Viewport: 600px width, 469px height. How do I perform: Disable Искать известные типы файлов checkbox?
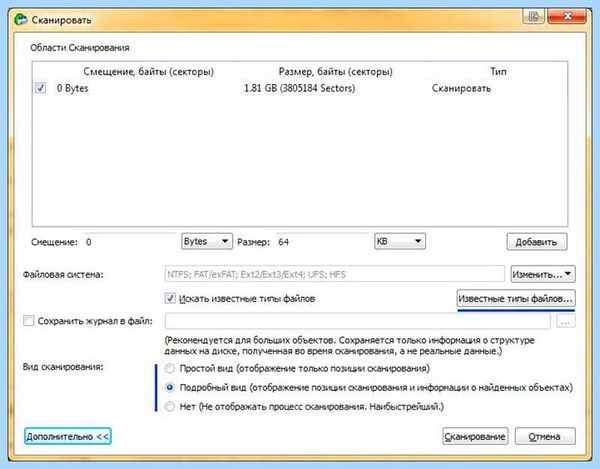(170, 298)
